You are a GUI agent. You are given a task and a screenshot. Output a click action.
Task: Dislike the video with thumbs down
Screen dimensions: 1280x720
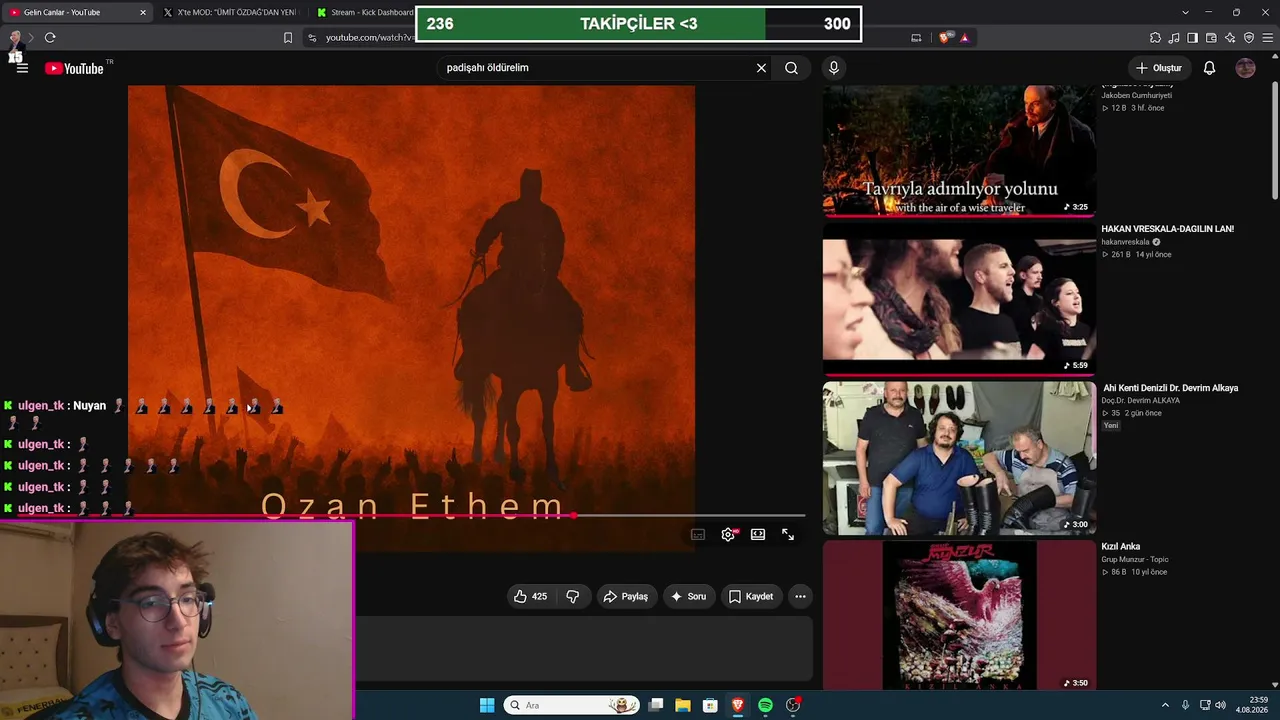[573, 596]
